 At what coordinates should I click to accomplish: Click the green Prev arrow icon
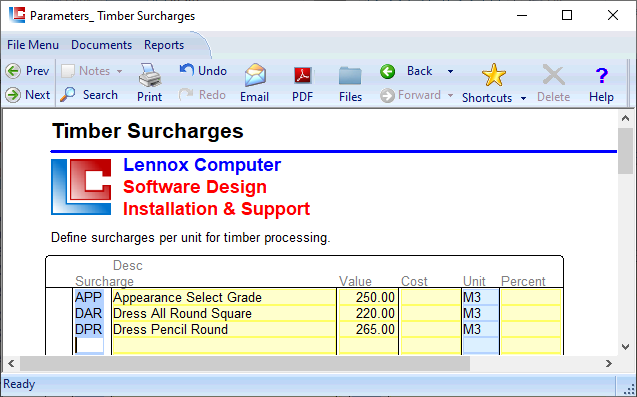13,71
